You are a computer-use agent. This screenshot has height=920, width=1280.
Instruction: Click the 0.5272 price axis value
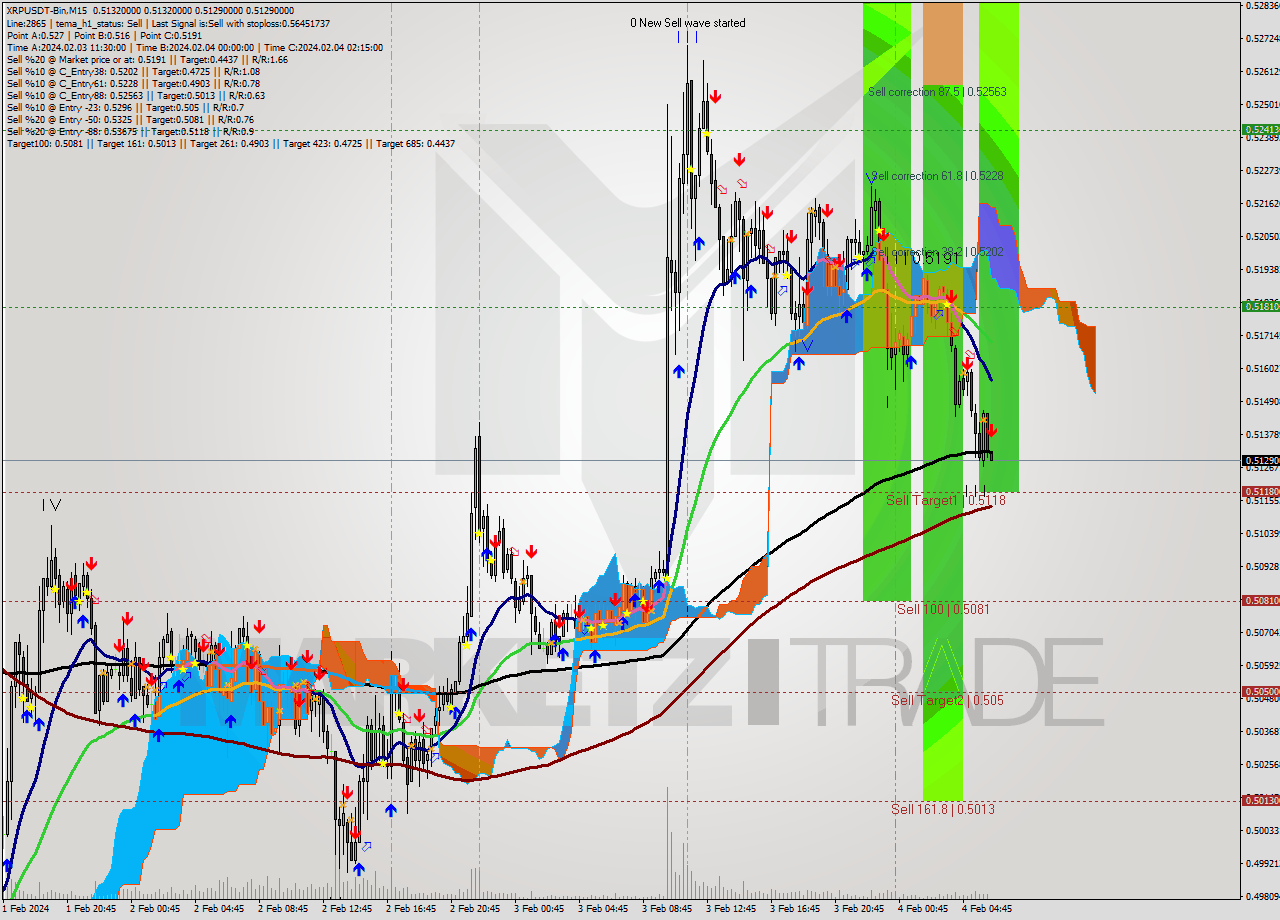1263,38
